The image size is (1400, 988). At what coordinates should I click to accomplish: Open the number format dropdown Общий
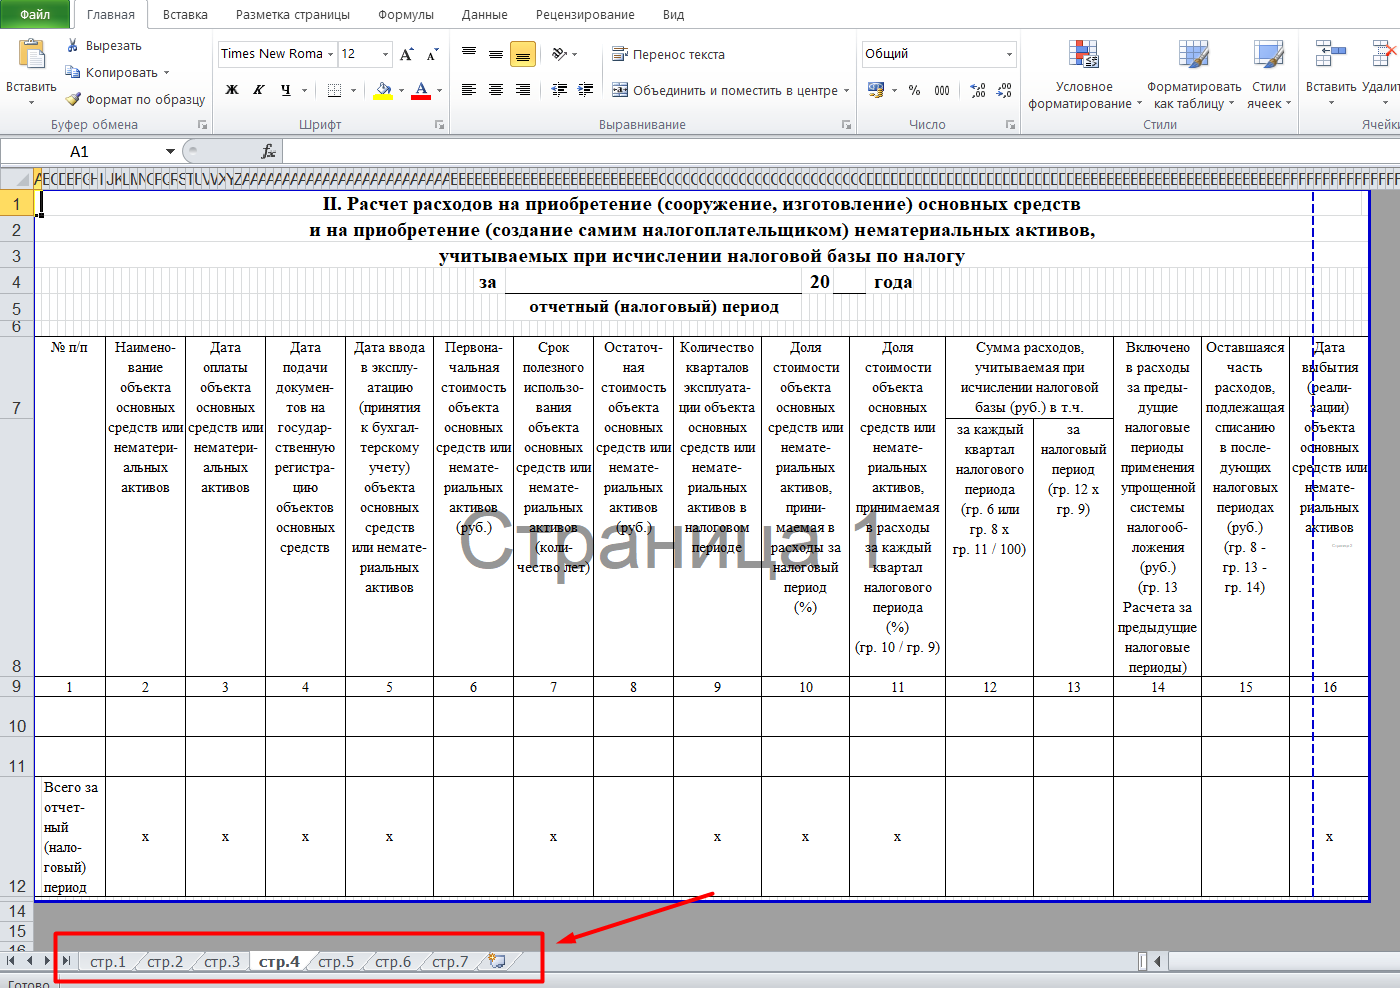tap(1009, 54)
